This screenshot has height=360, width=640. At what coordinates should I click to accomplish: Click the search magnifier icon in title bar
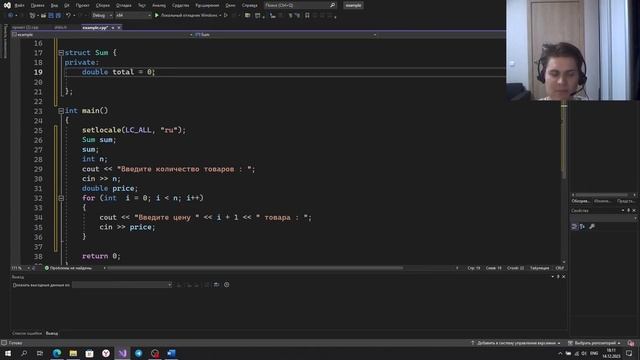point(333,5)
